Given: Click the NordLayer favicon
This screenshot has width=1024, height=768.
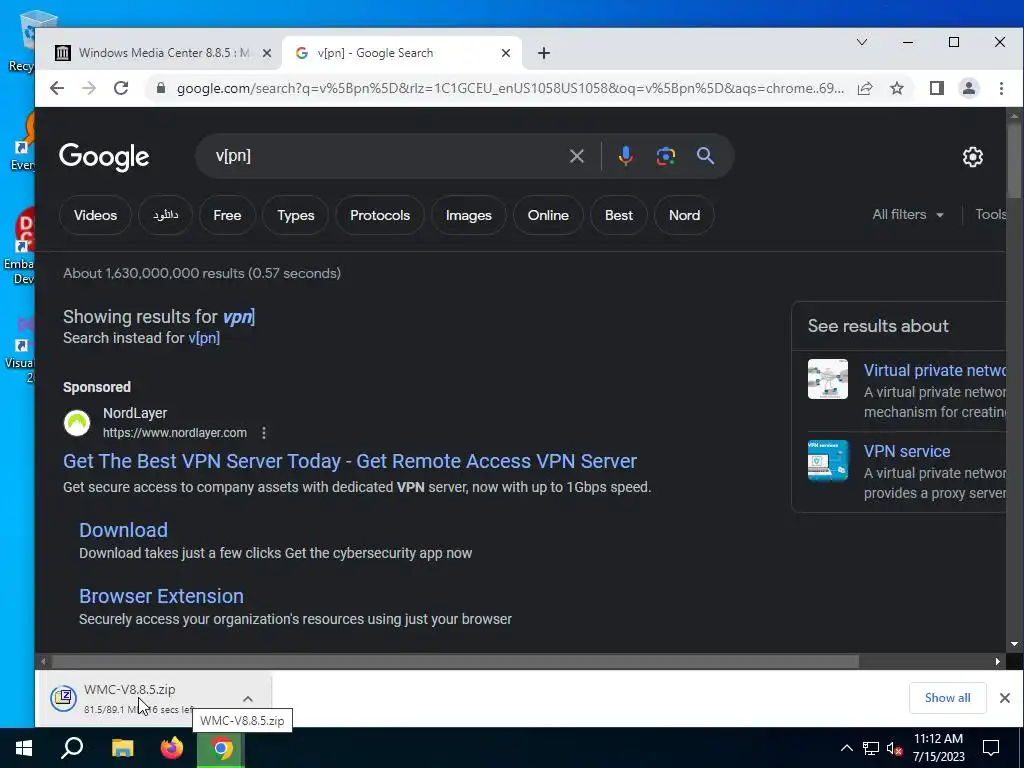Looking at the screenshot, I should click(76, 423).
